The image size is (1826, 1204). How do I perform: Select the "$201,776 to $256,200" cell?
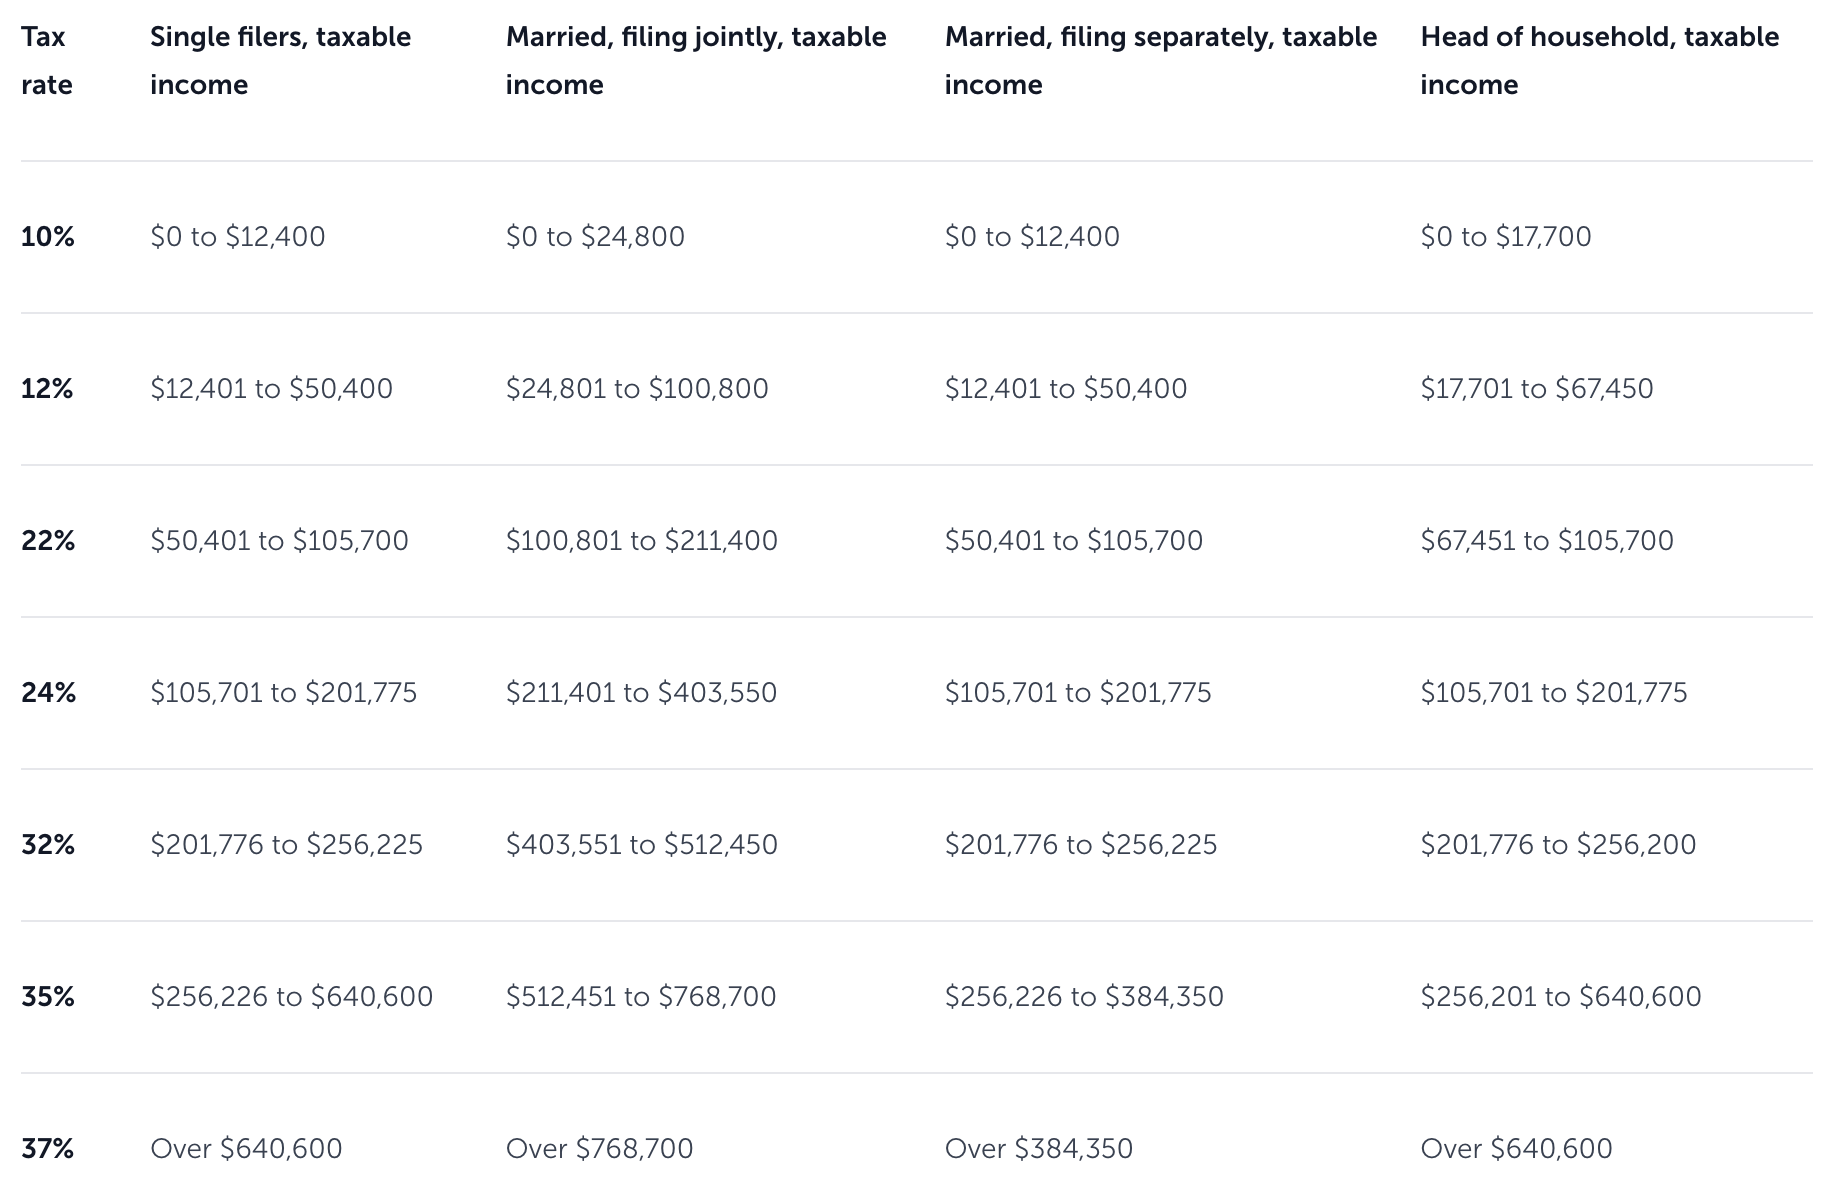[x=1558, y=845]
